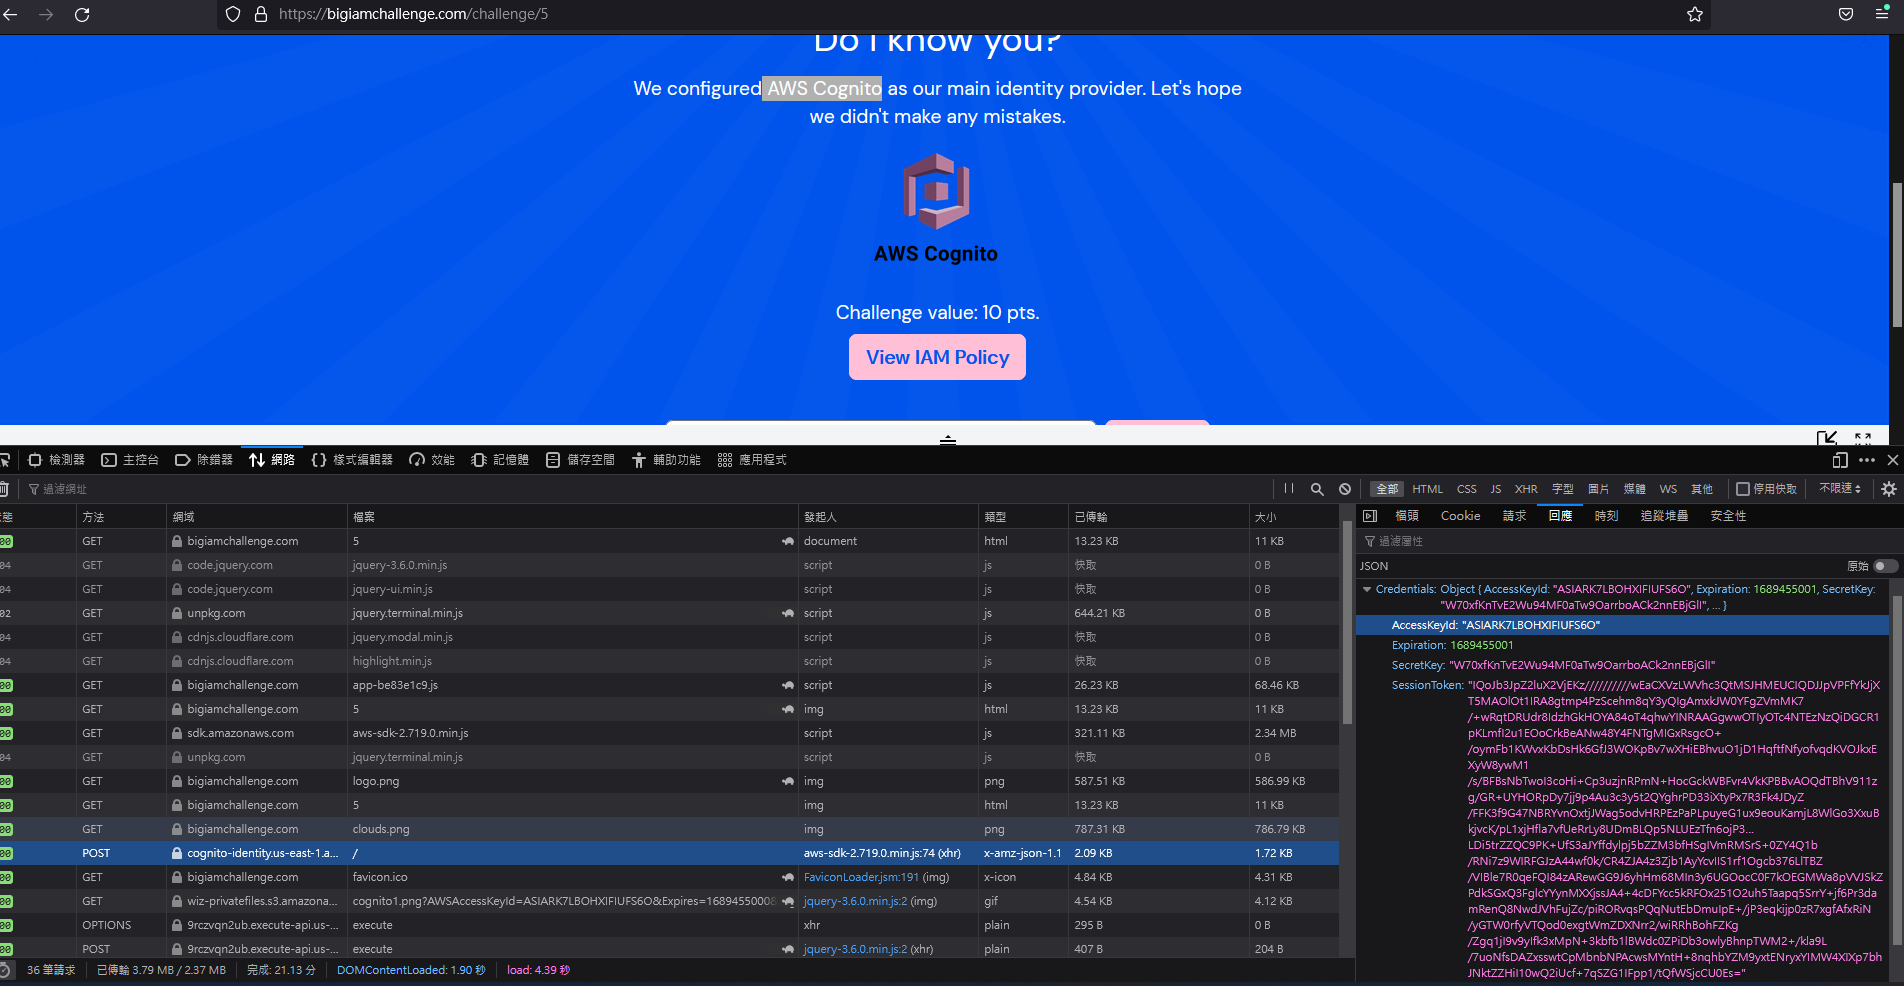
Task: Click the page vertical scrollbar thumb
Action: tap(1897, 255)
